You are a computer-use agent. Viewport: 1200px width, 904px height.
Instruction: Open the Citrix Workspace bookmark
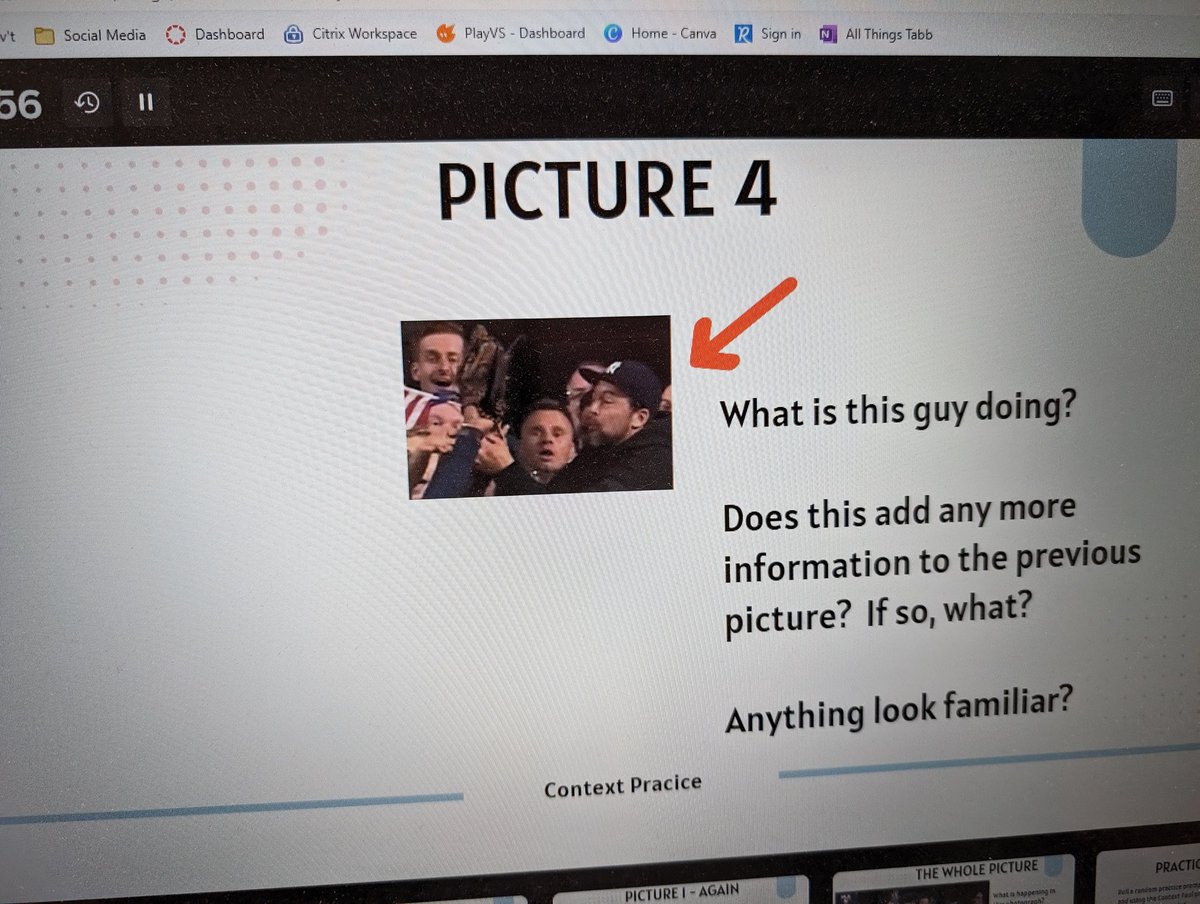tap(350, 34)
